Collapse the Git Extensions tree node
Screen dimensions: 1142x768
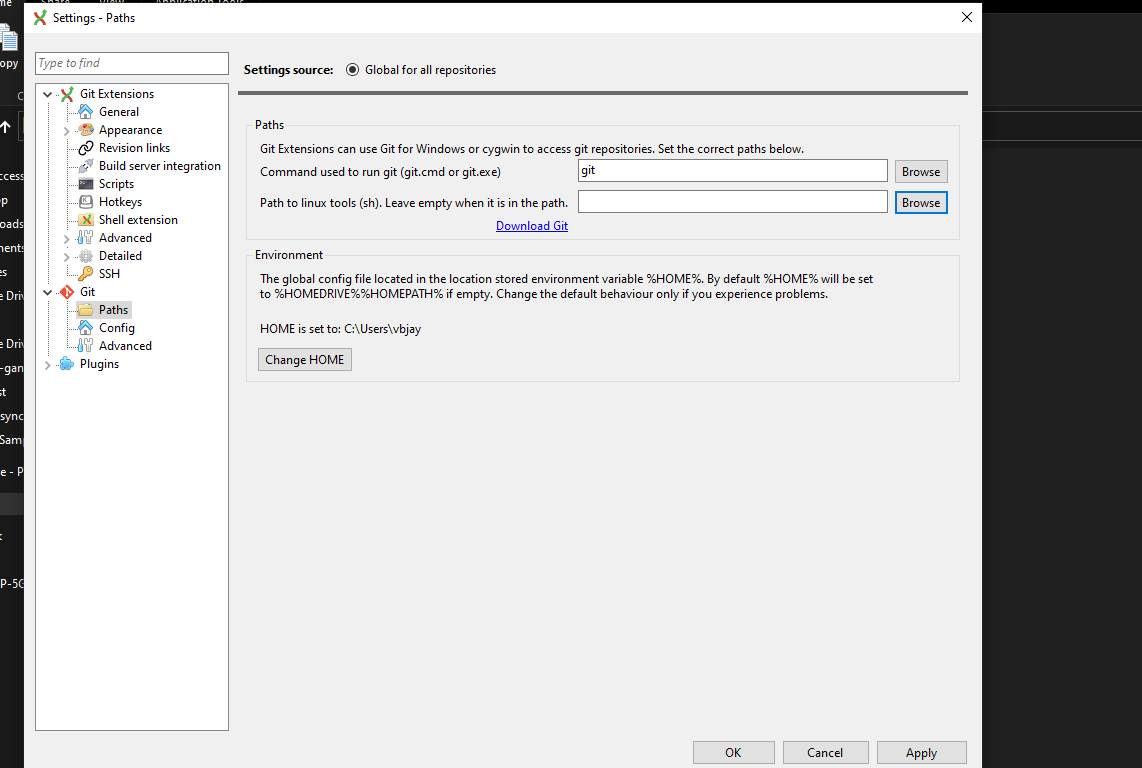[48, 94]
